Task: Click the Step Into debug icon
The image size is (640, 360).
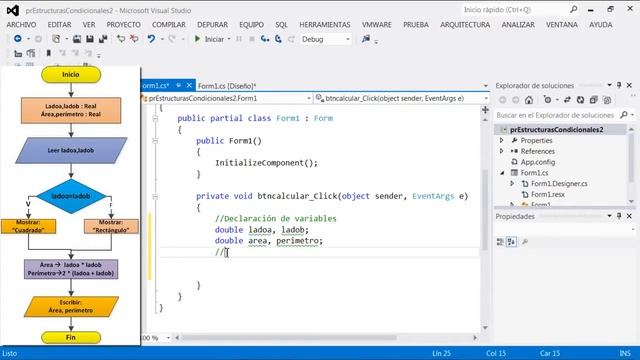Action: [x=265, y=39]
